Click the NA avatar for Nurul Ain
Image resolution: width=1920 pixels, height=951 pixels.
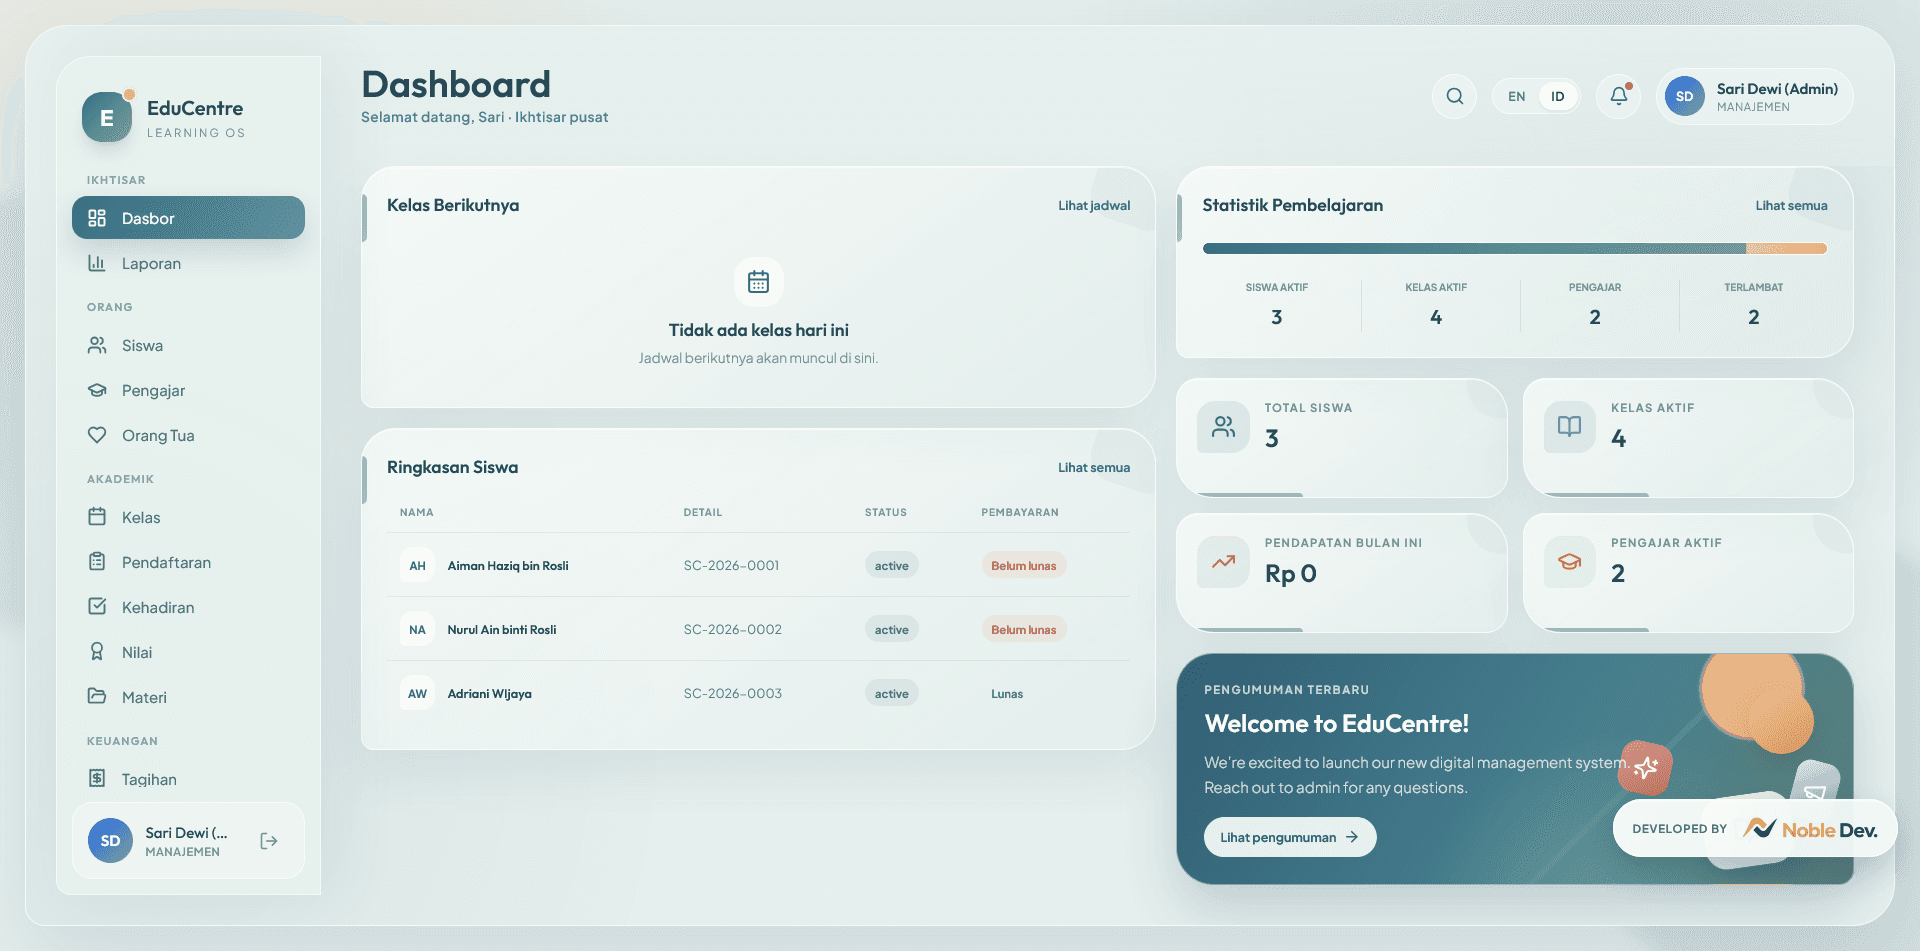tap(417, 629)
